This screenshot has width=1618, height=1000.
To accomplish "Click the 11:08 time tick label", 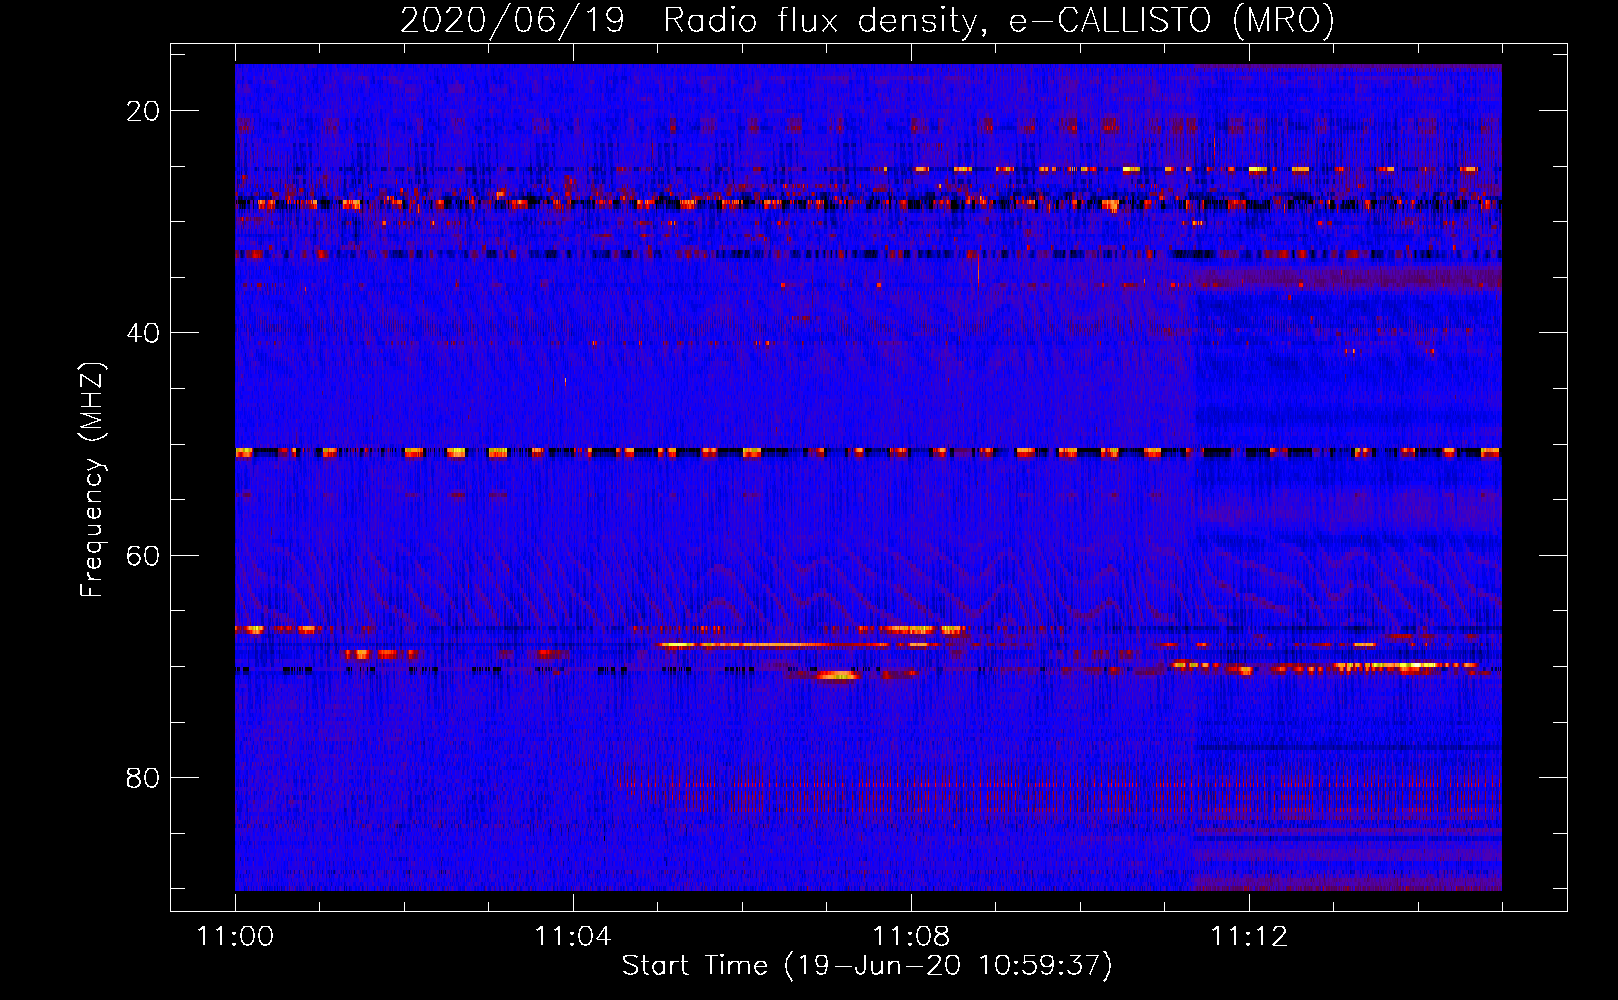I will [x=911, y=936].
